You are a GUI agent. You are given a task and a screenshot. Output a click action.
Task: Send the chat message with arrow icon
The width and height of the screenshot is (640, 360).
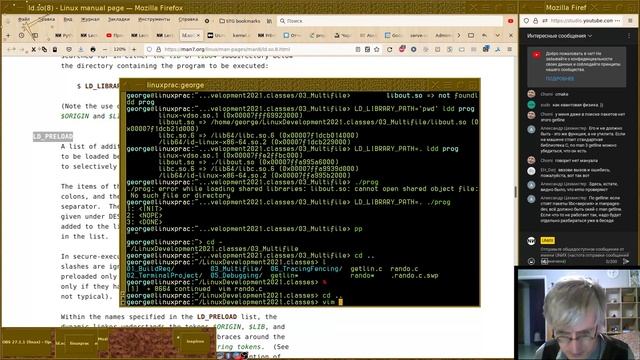pyautogui.click(x=626, y=261)
